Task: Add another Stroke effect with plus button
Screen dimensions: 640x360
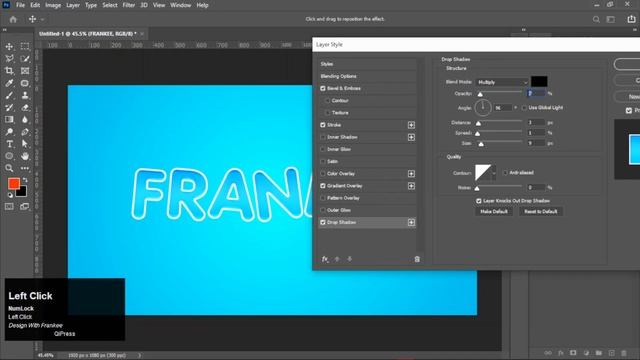Action: coord(411,125)
